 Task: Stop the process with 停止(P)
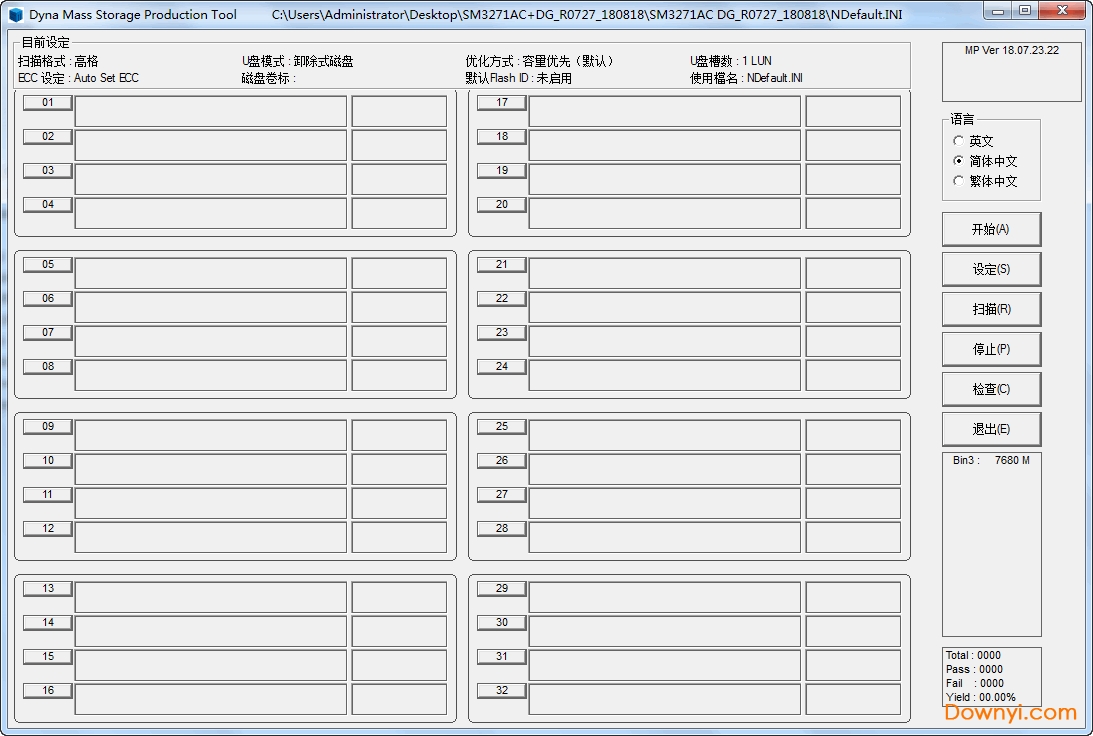991,349
